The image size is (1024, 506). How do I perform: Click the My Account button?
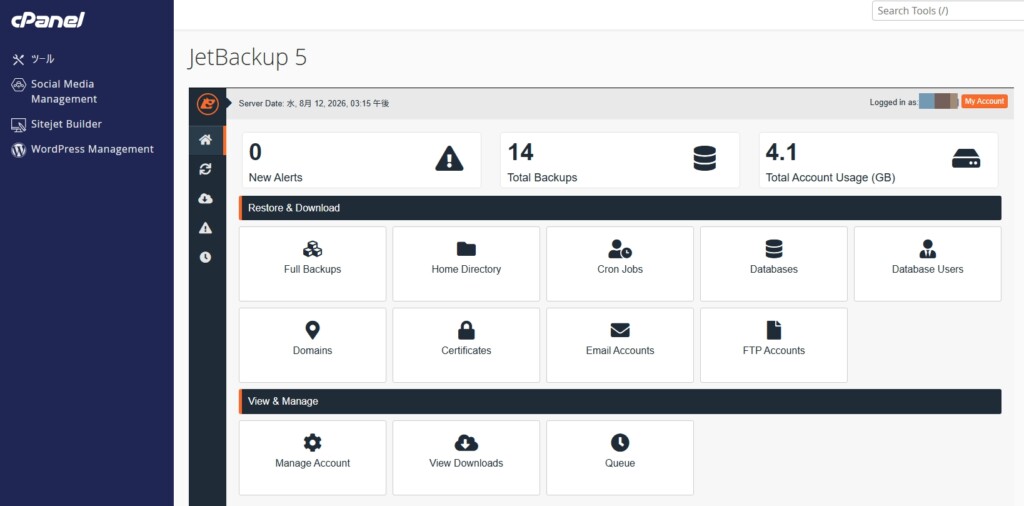(984, 101)
